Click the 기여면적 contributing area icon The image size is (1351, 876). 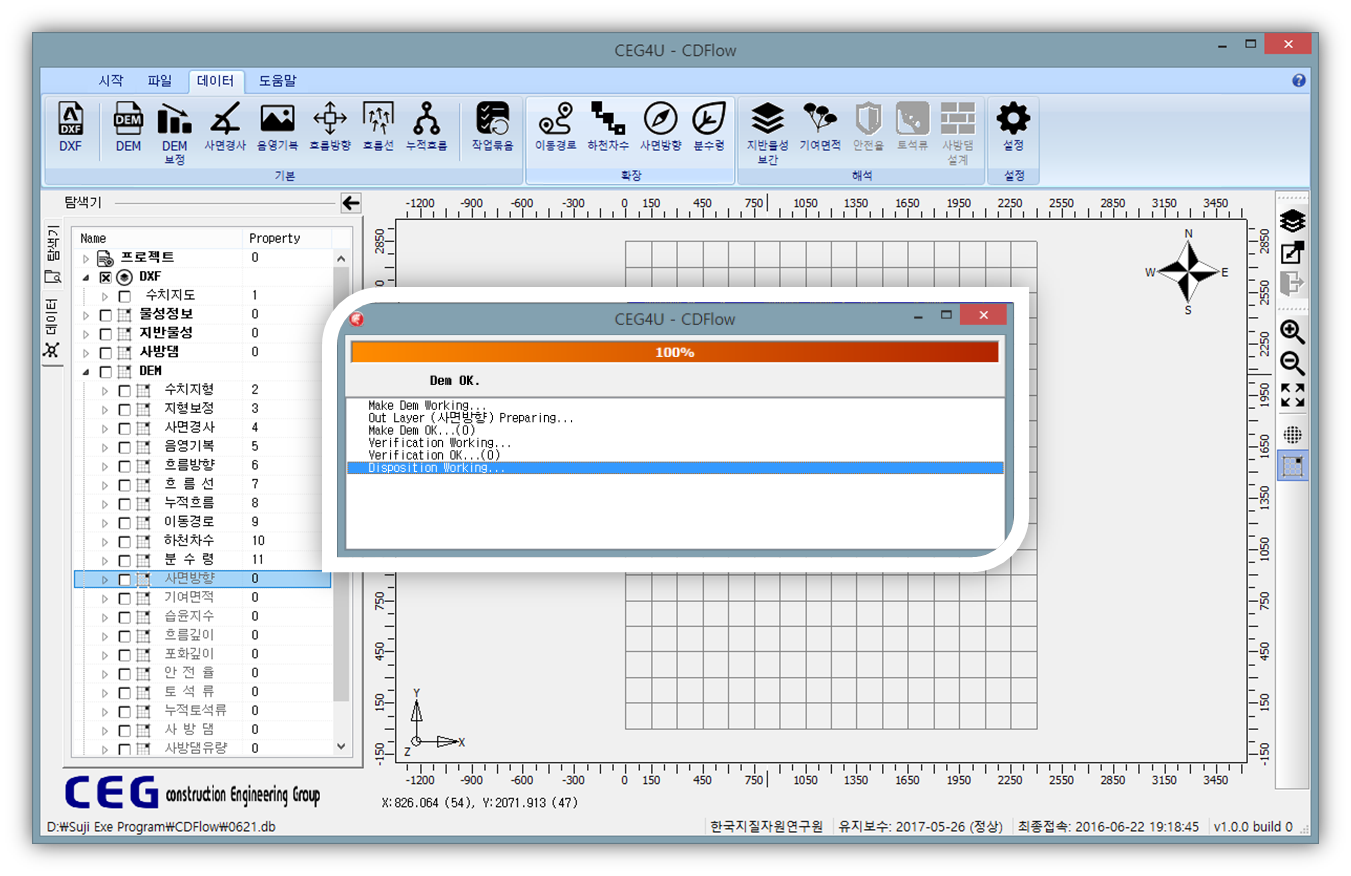(820, 127)
